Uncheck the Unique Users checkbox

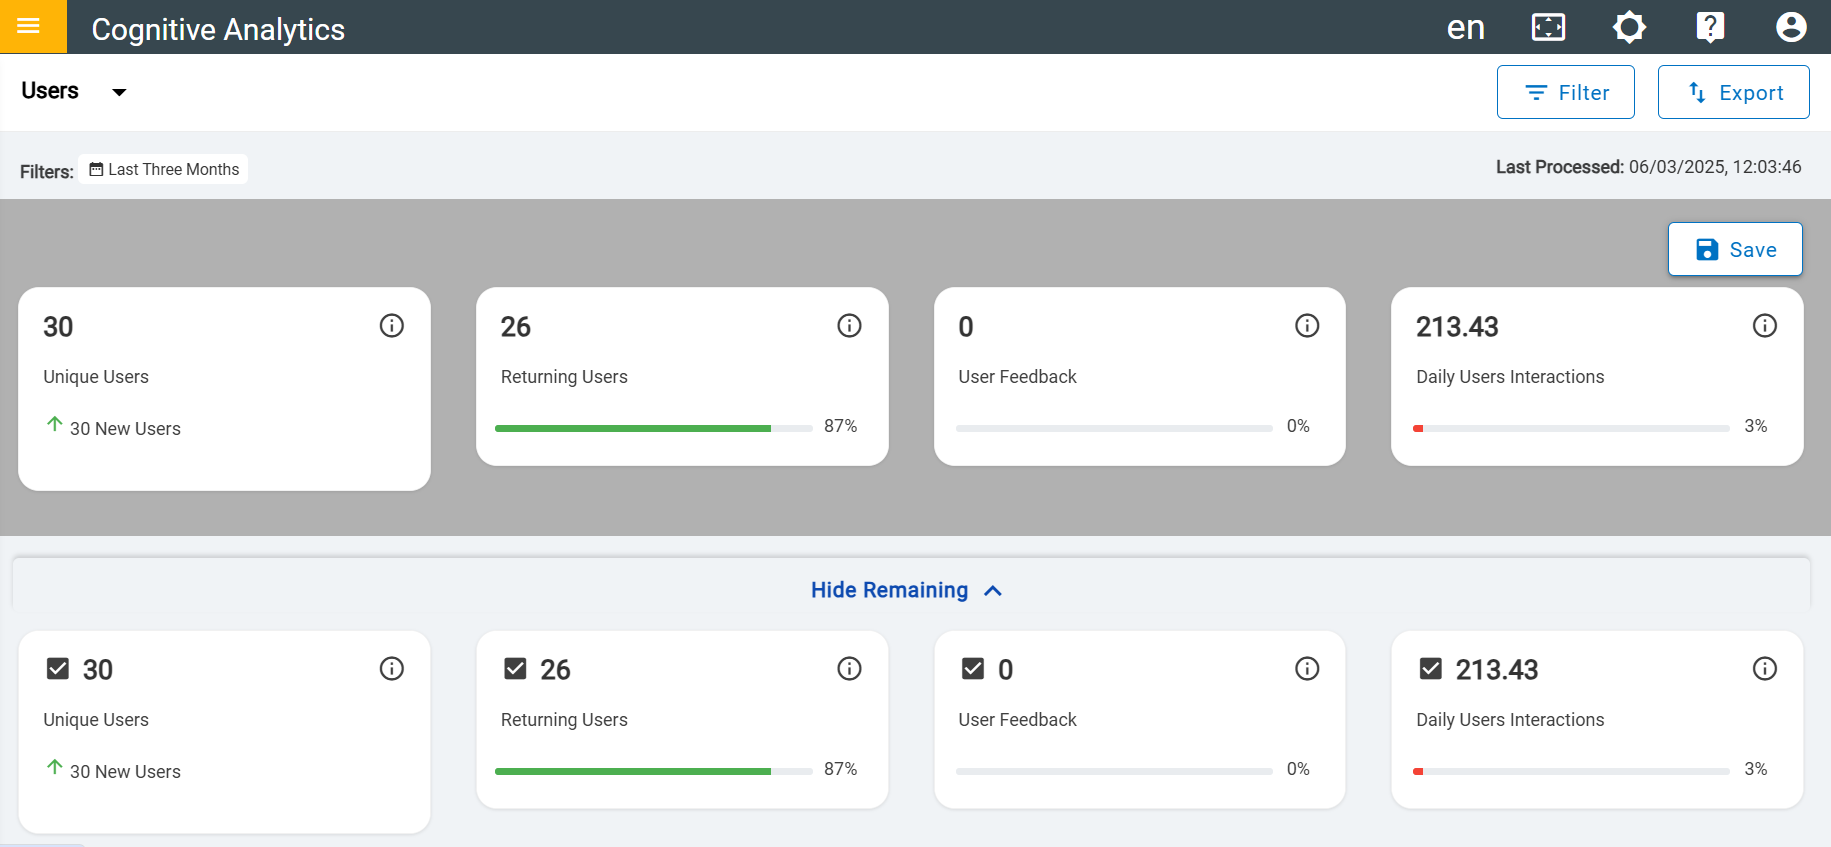(x=58, y=669)
